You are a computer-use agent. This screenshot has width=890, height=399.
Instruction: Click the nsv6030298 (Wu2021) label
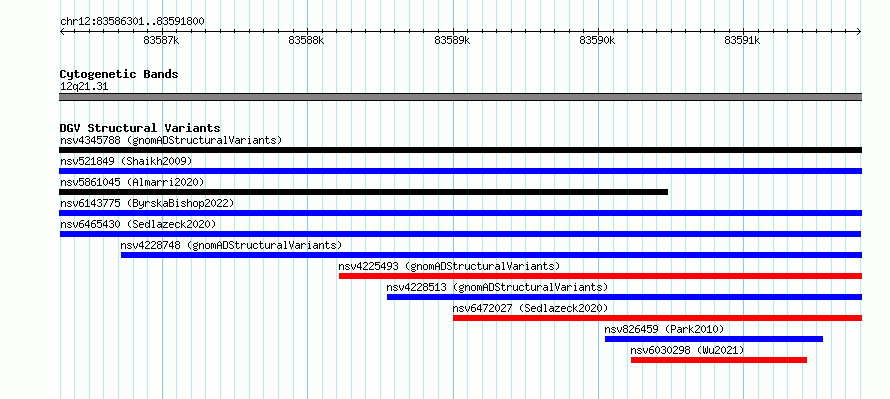coord(687,350)
